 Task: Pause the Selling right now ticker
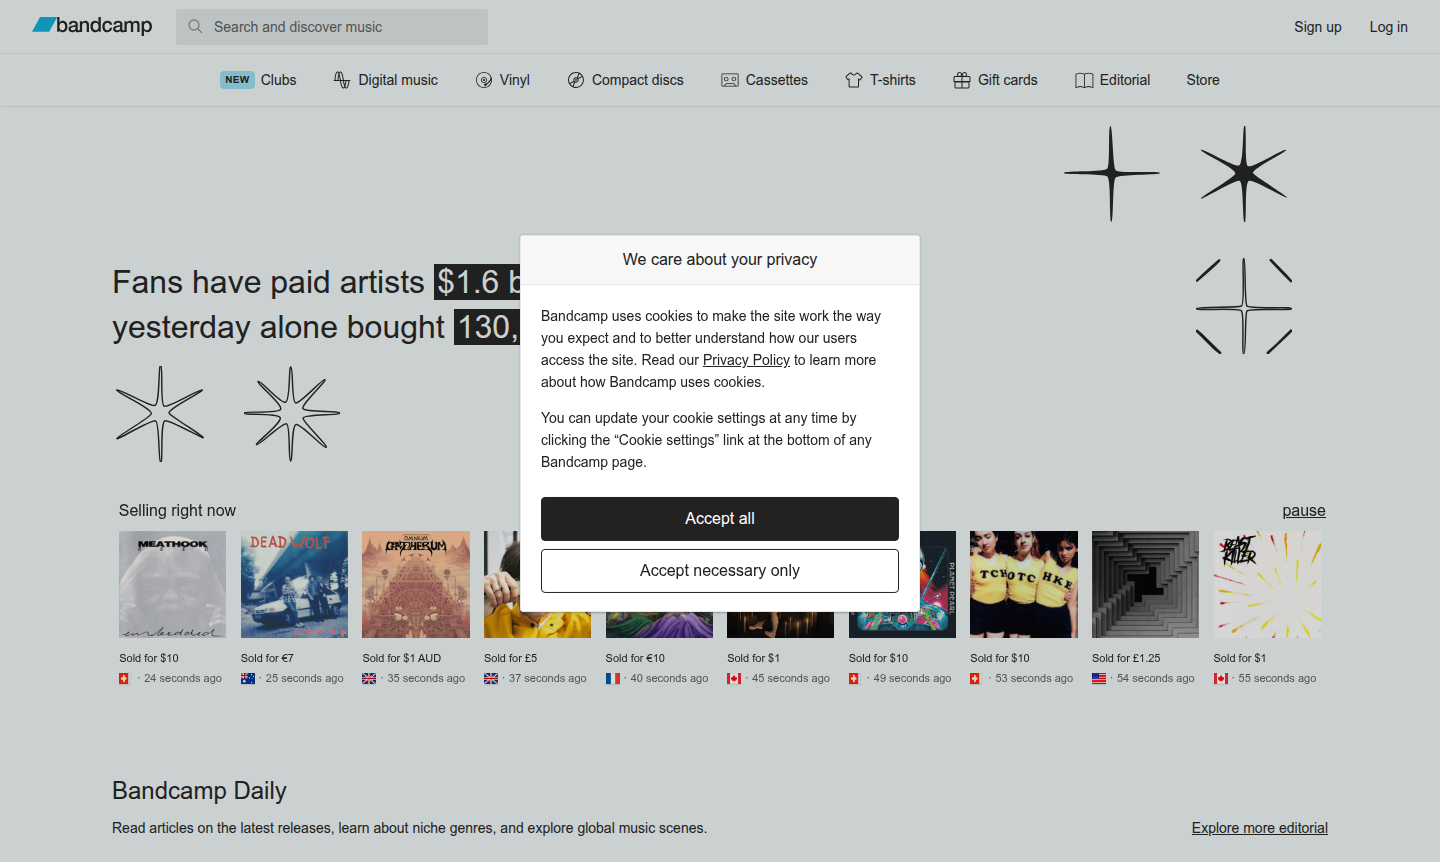tap(1303, 510)
